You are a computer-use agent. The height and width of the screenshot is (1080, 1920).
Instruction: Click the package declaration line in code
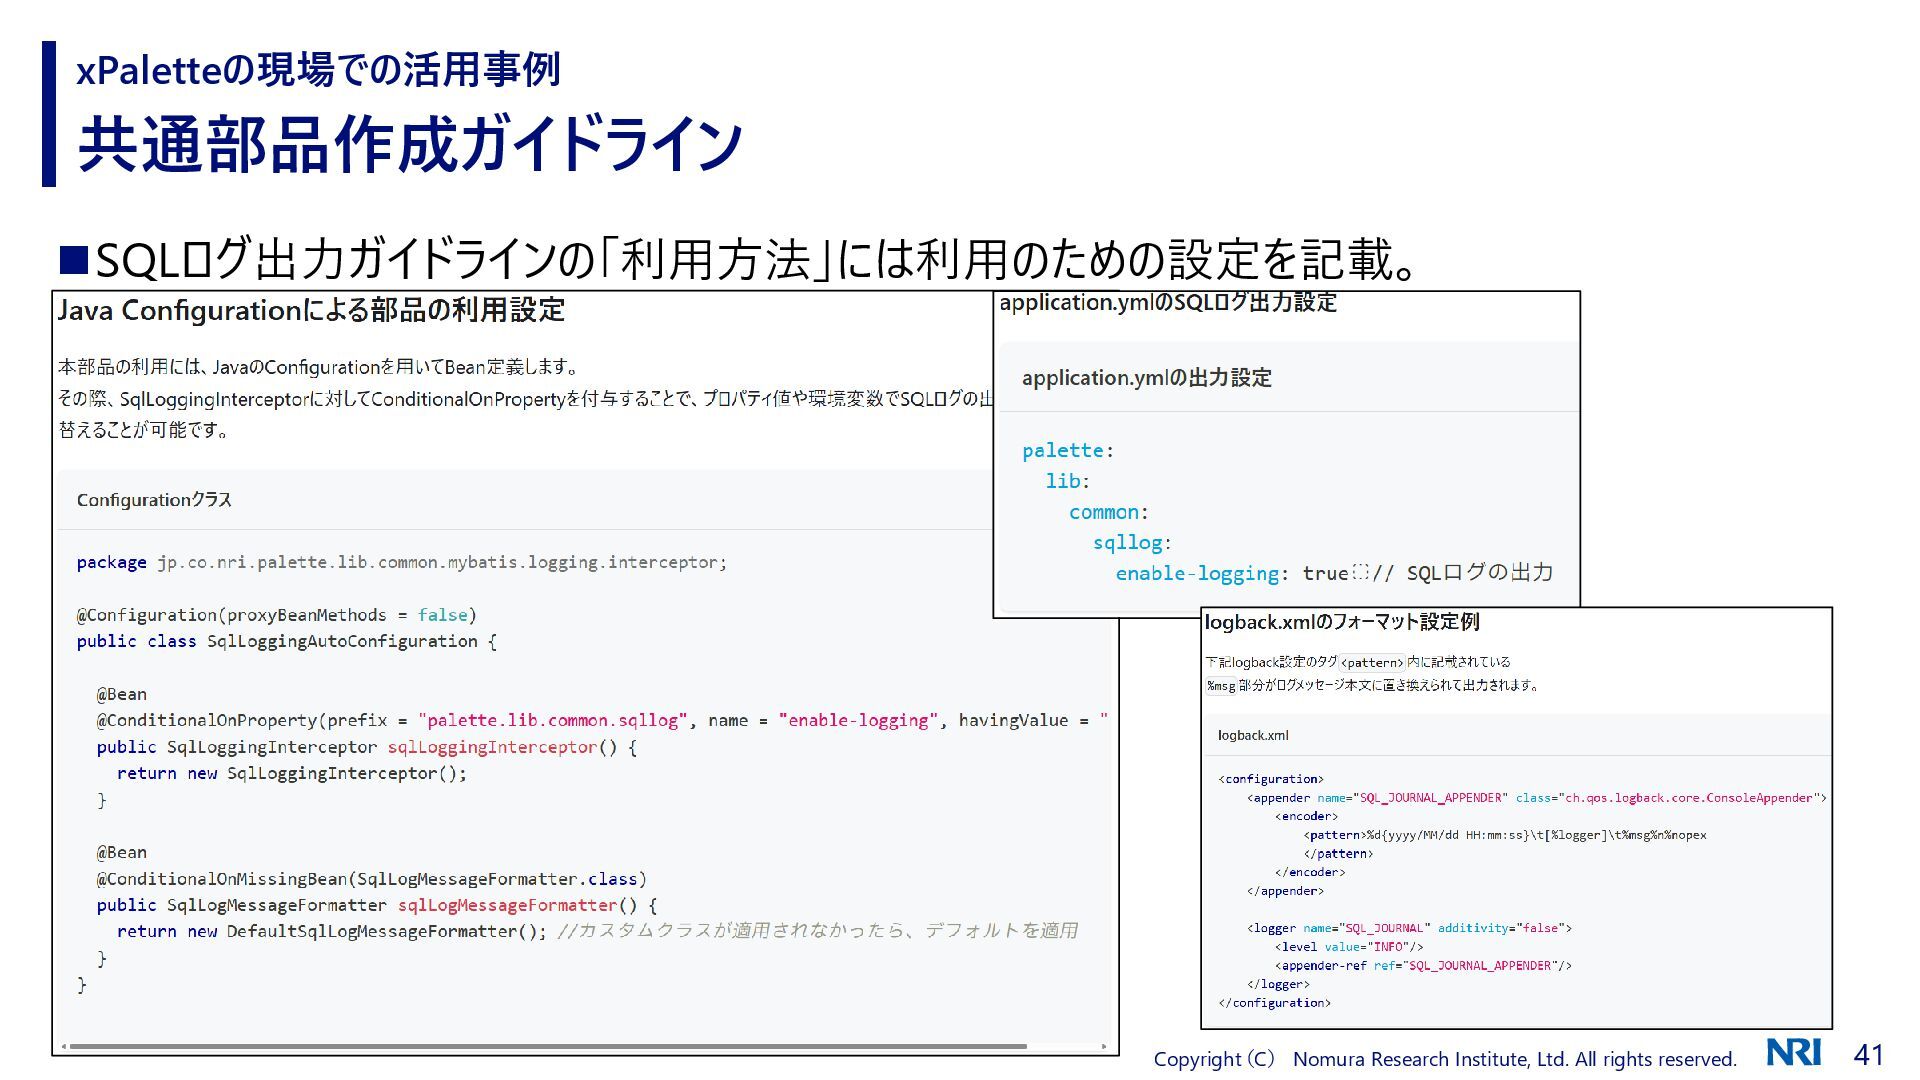point(401,563)
